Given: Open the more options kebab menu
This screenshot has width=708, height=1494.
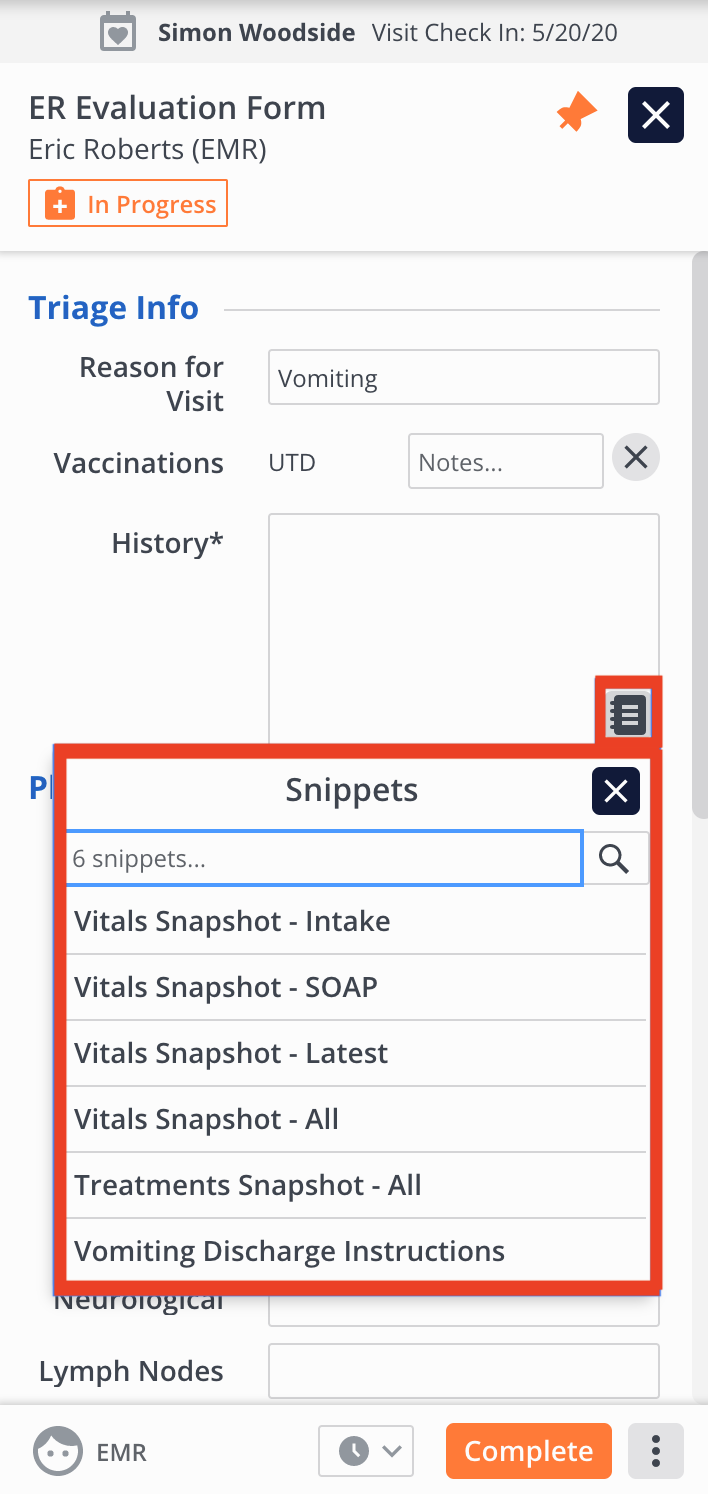Looking at the screenshot, I should click(655, 1451).
